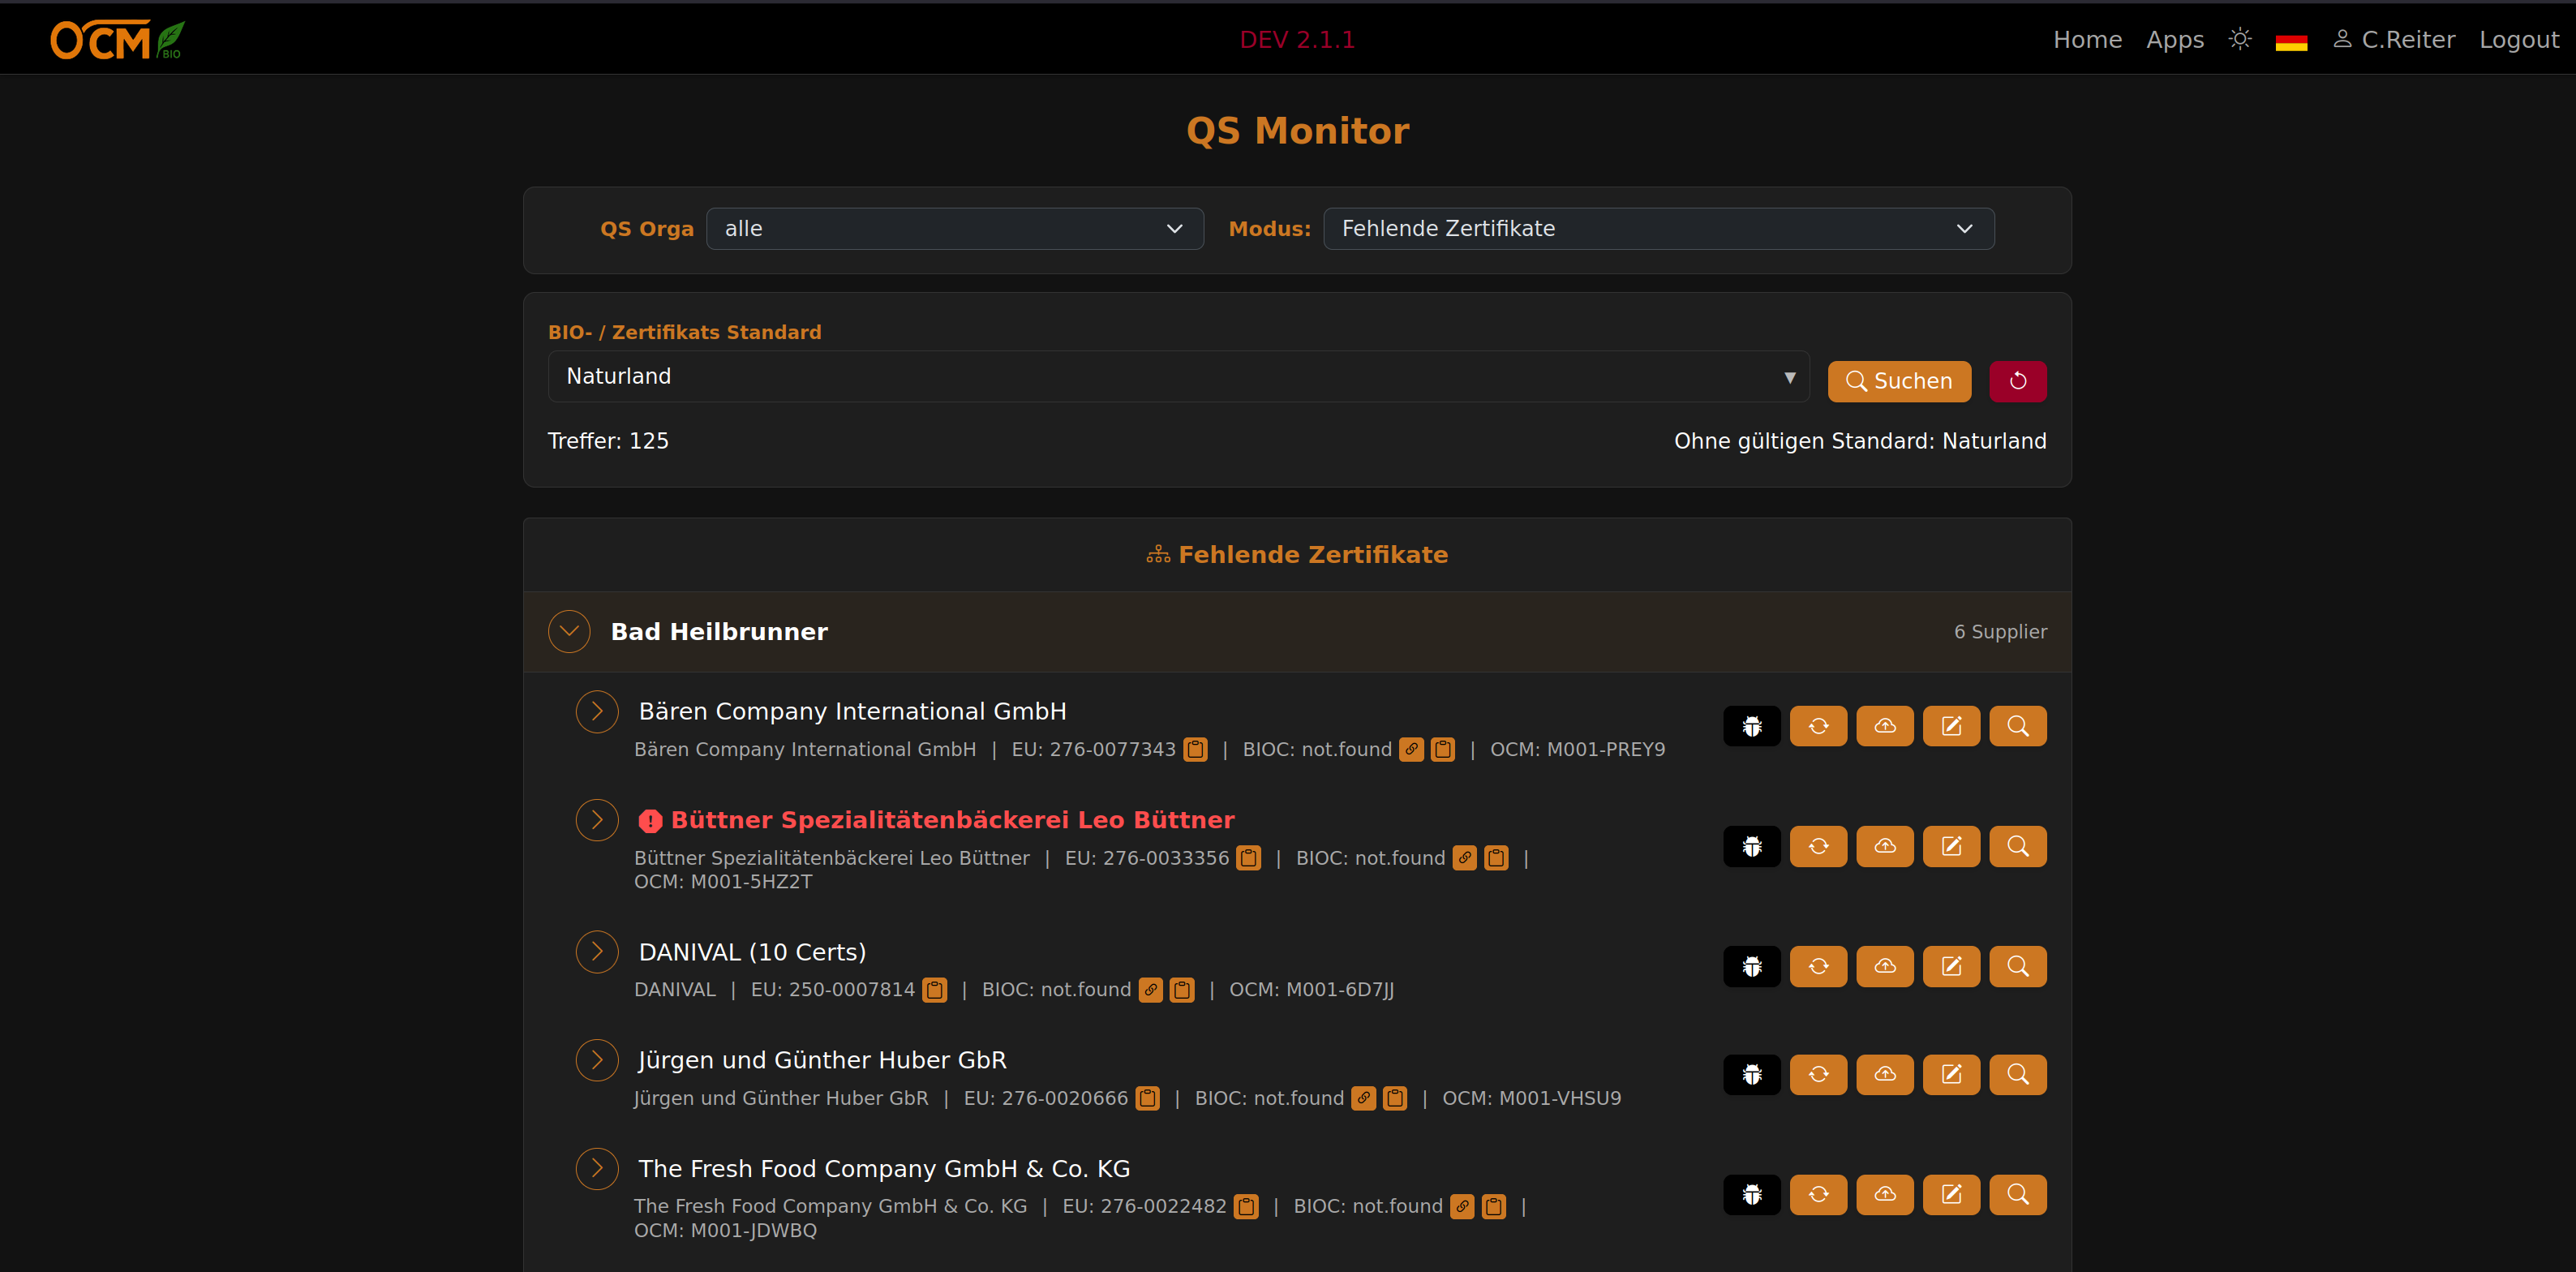This screenshot has height=1272, width=2576.
Task: Collapse the Bad Heilbrunner group
Action: [x=569, y=631]
